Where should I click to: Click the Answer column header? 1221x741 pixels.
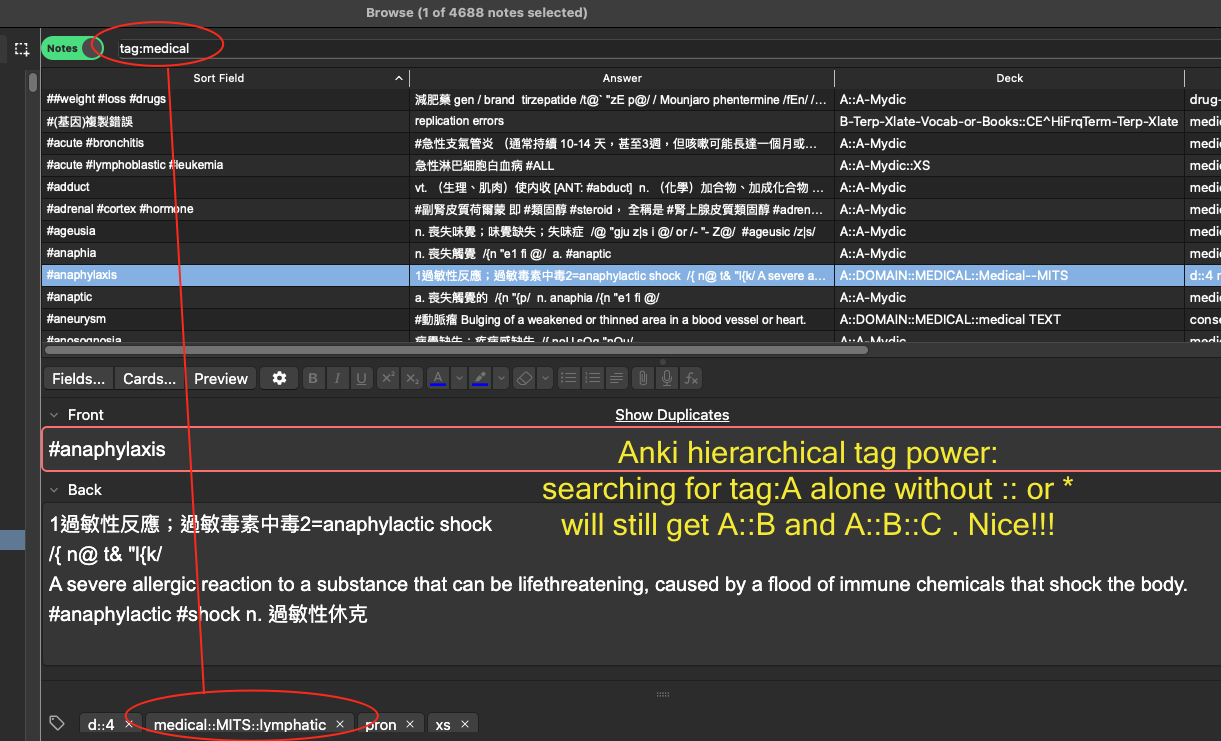coord(622,78)
